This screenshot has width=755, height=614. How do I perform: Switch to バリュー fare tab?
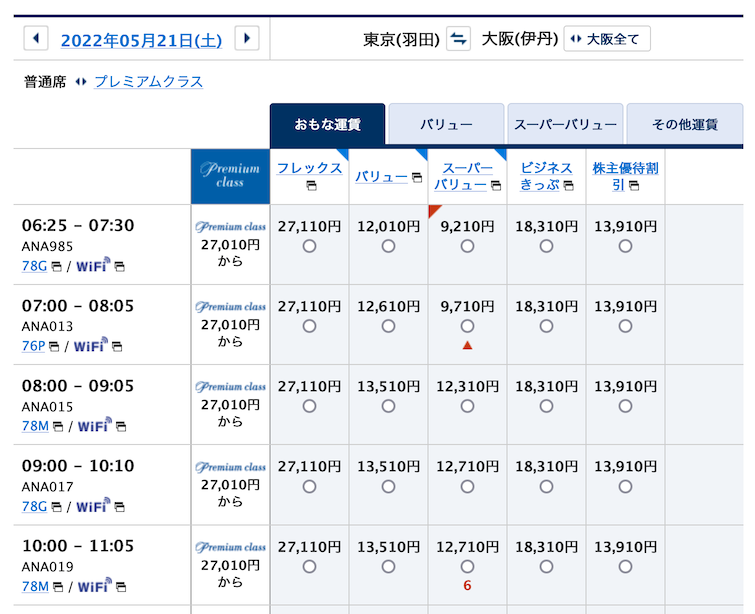446,125
